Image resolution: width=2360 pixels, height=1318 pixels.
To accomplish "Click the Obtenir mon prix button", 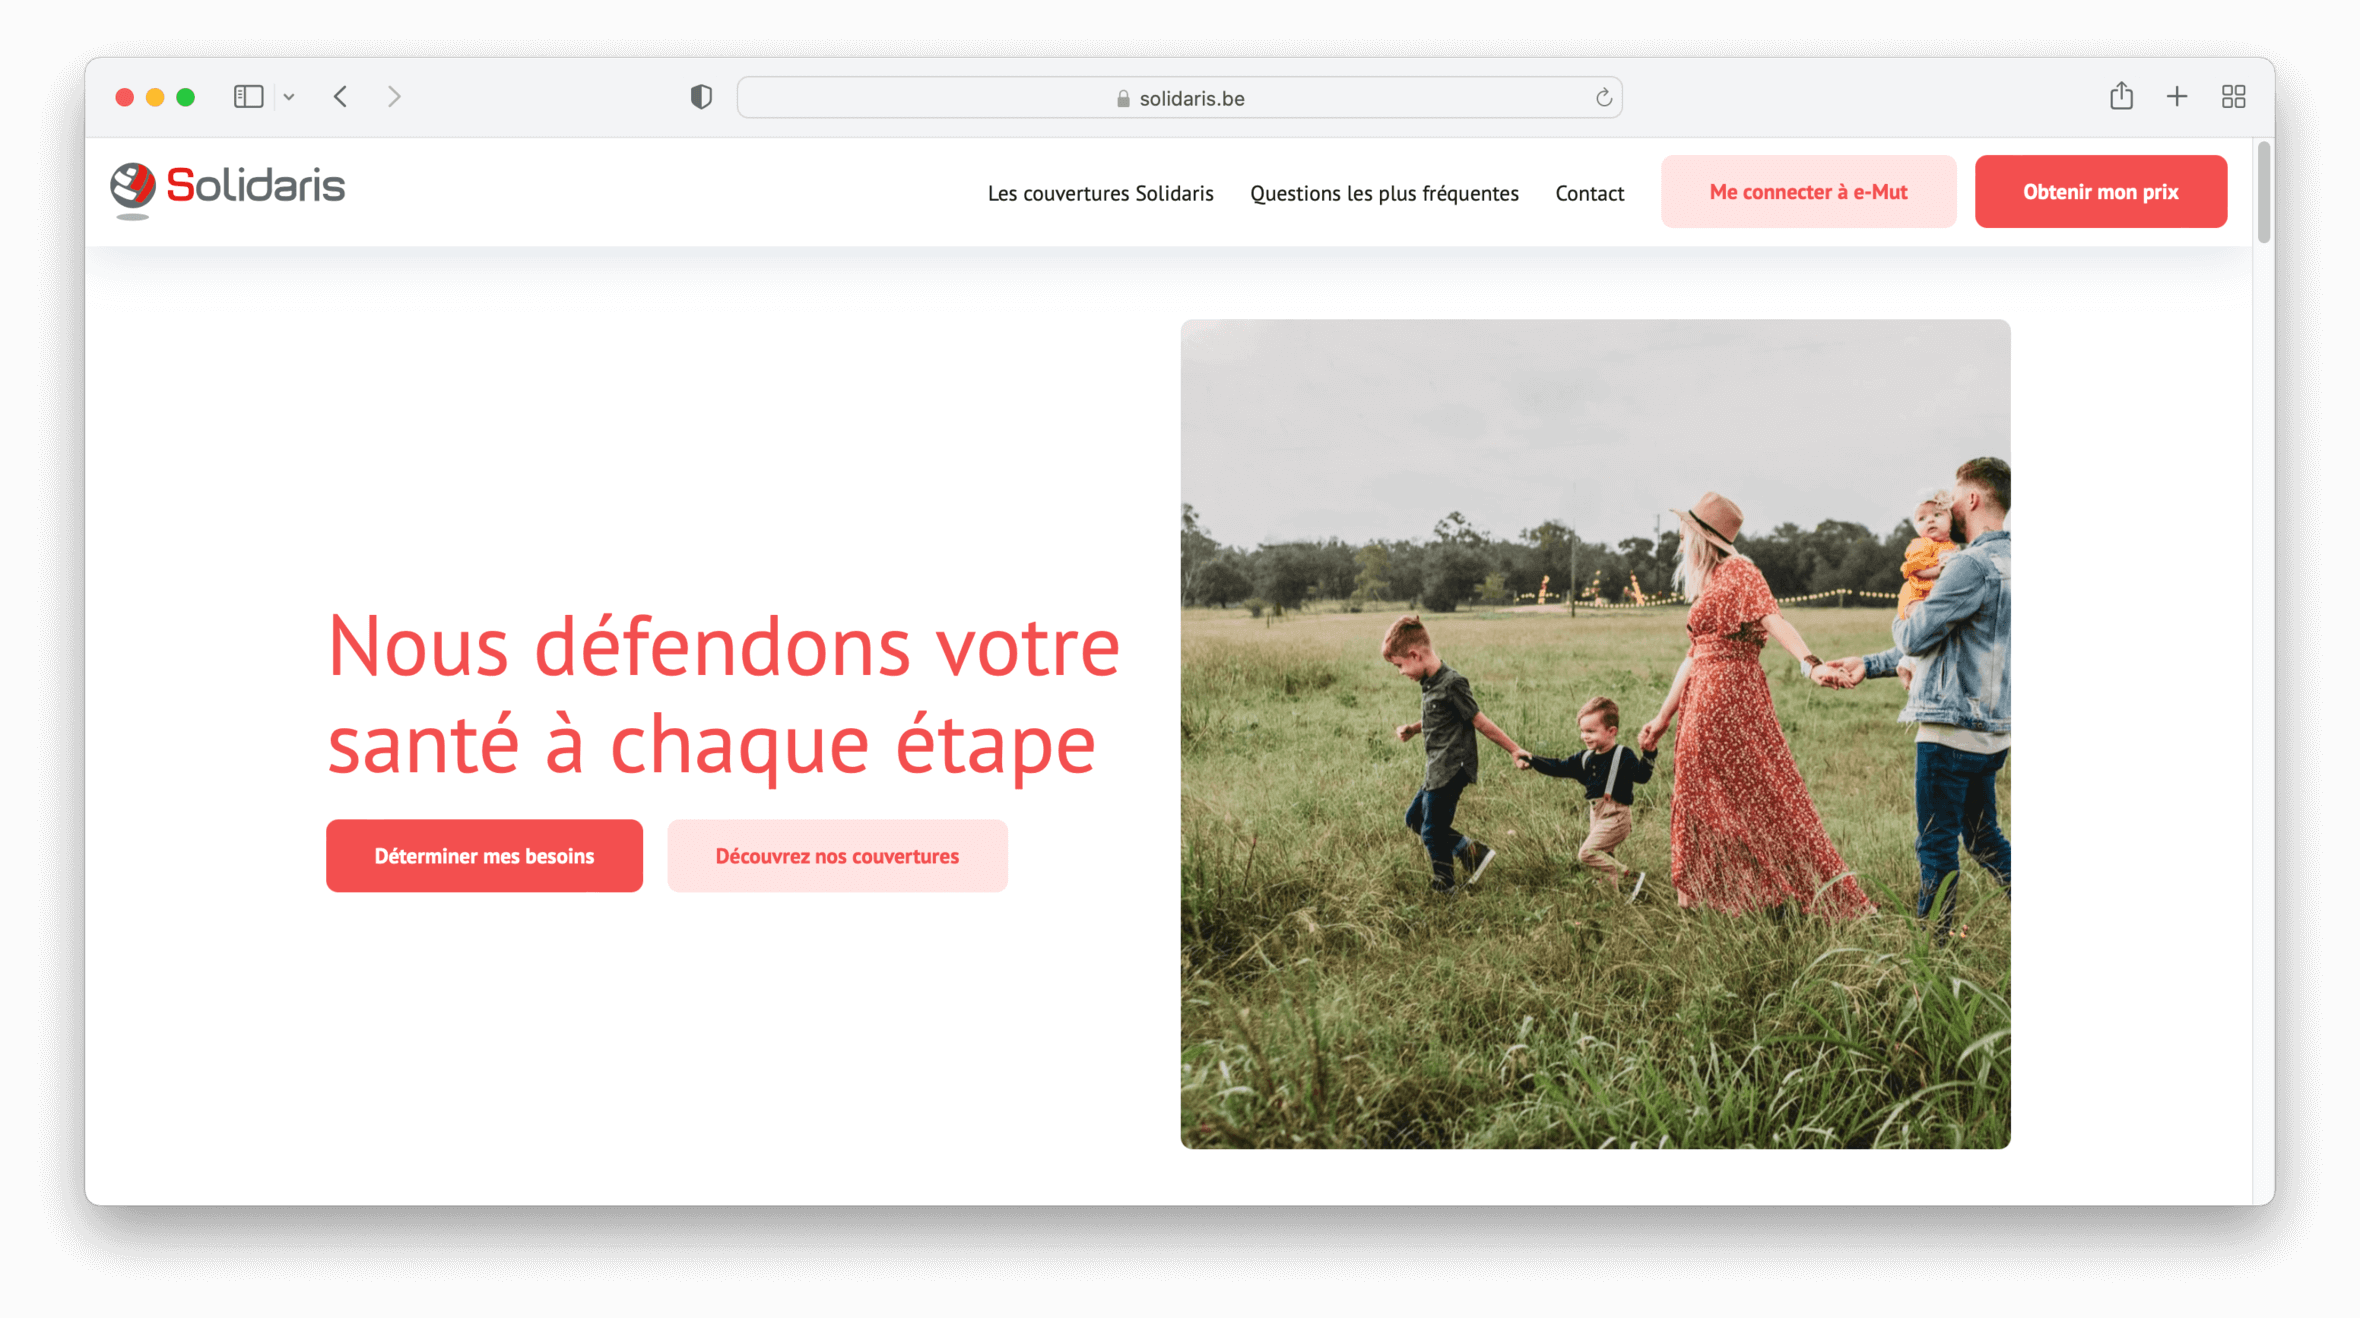I will (x=2100, y=191).
